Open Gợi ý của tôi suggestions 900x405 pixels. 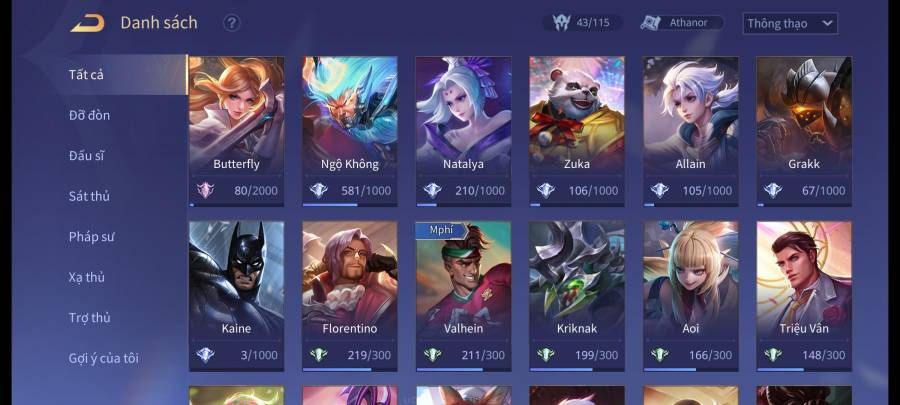pyautogui.click(x=104, y=359)
